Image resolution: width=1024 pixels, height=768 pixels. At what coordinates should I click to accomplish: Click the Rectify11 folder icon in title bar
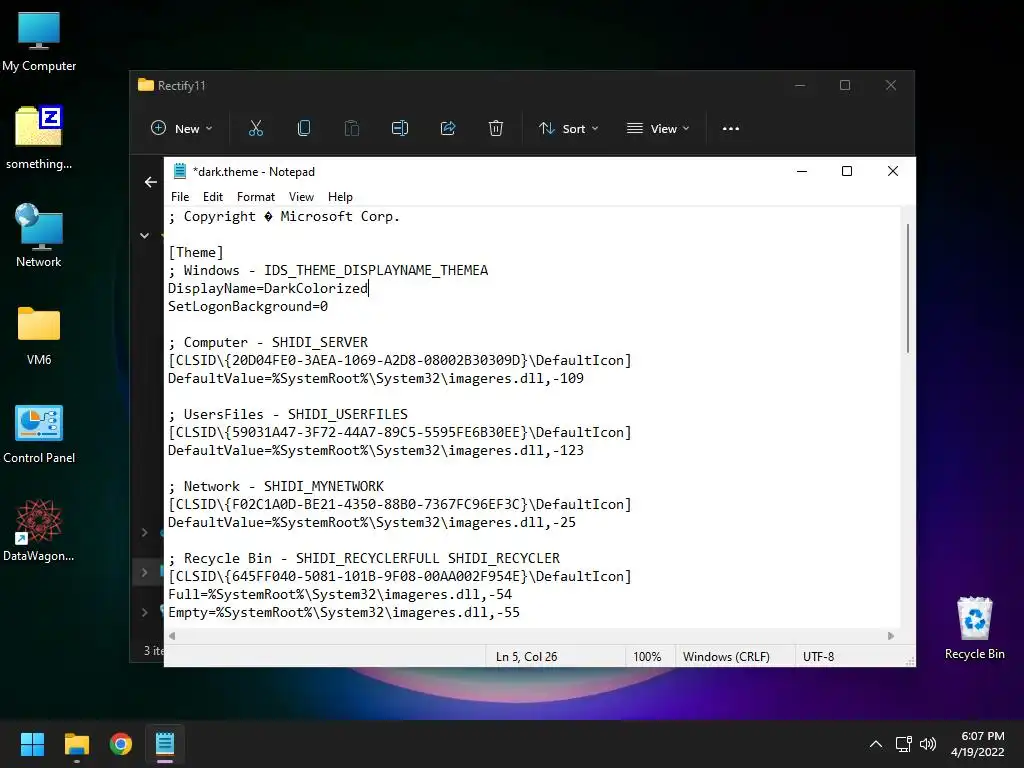(146, 85)
